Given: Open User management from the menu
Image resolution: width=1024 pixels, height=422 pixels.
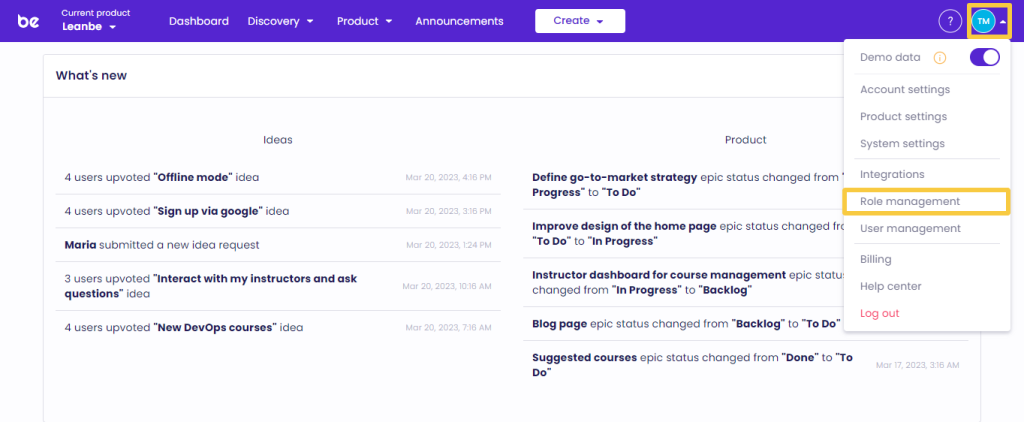Looking at the screenshot, I should coord(910,229).
